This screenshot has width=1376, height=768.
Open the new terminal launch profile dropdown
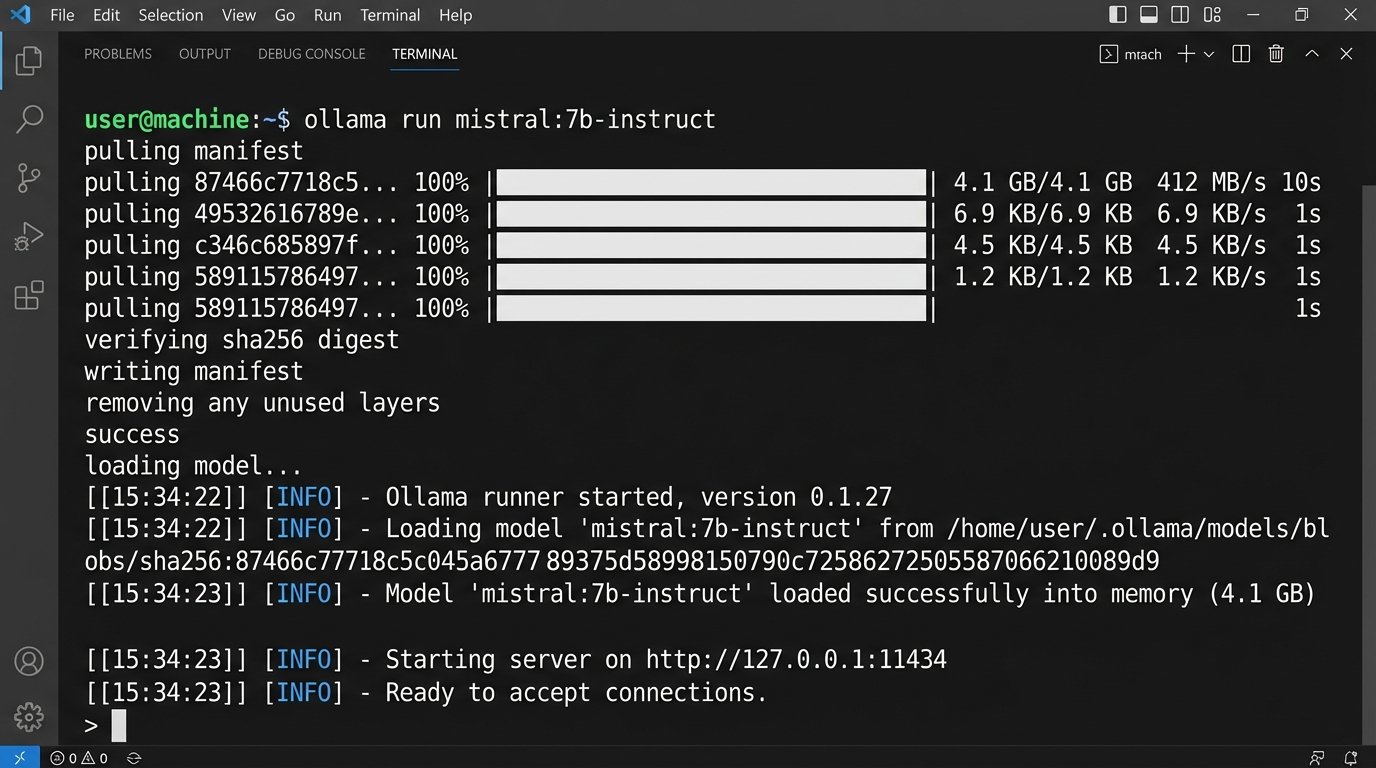(1209, 54)
